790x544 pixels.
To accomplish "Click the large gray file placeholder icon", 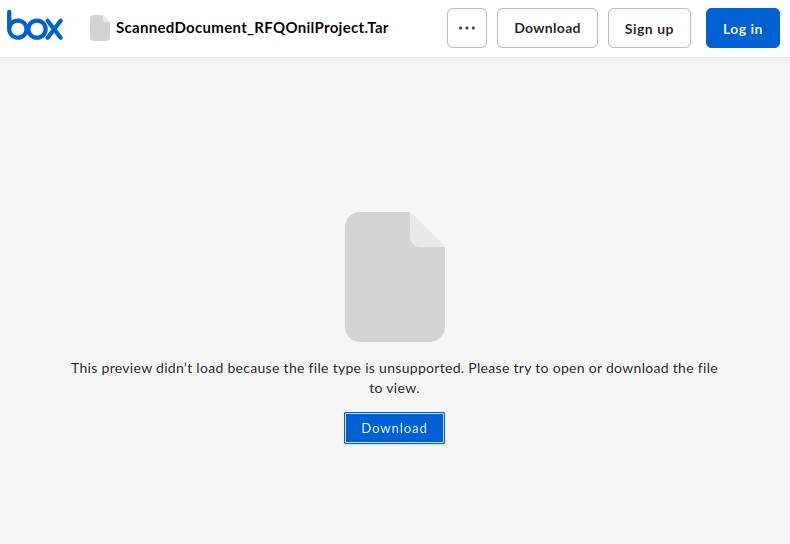I will pyautogui.click(x=394, y=277).
